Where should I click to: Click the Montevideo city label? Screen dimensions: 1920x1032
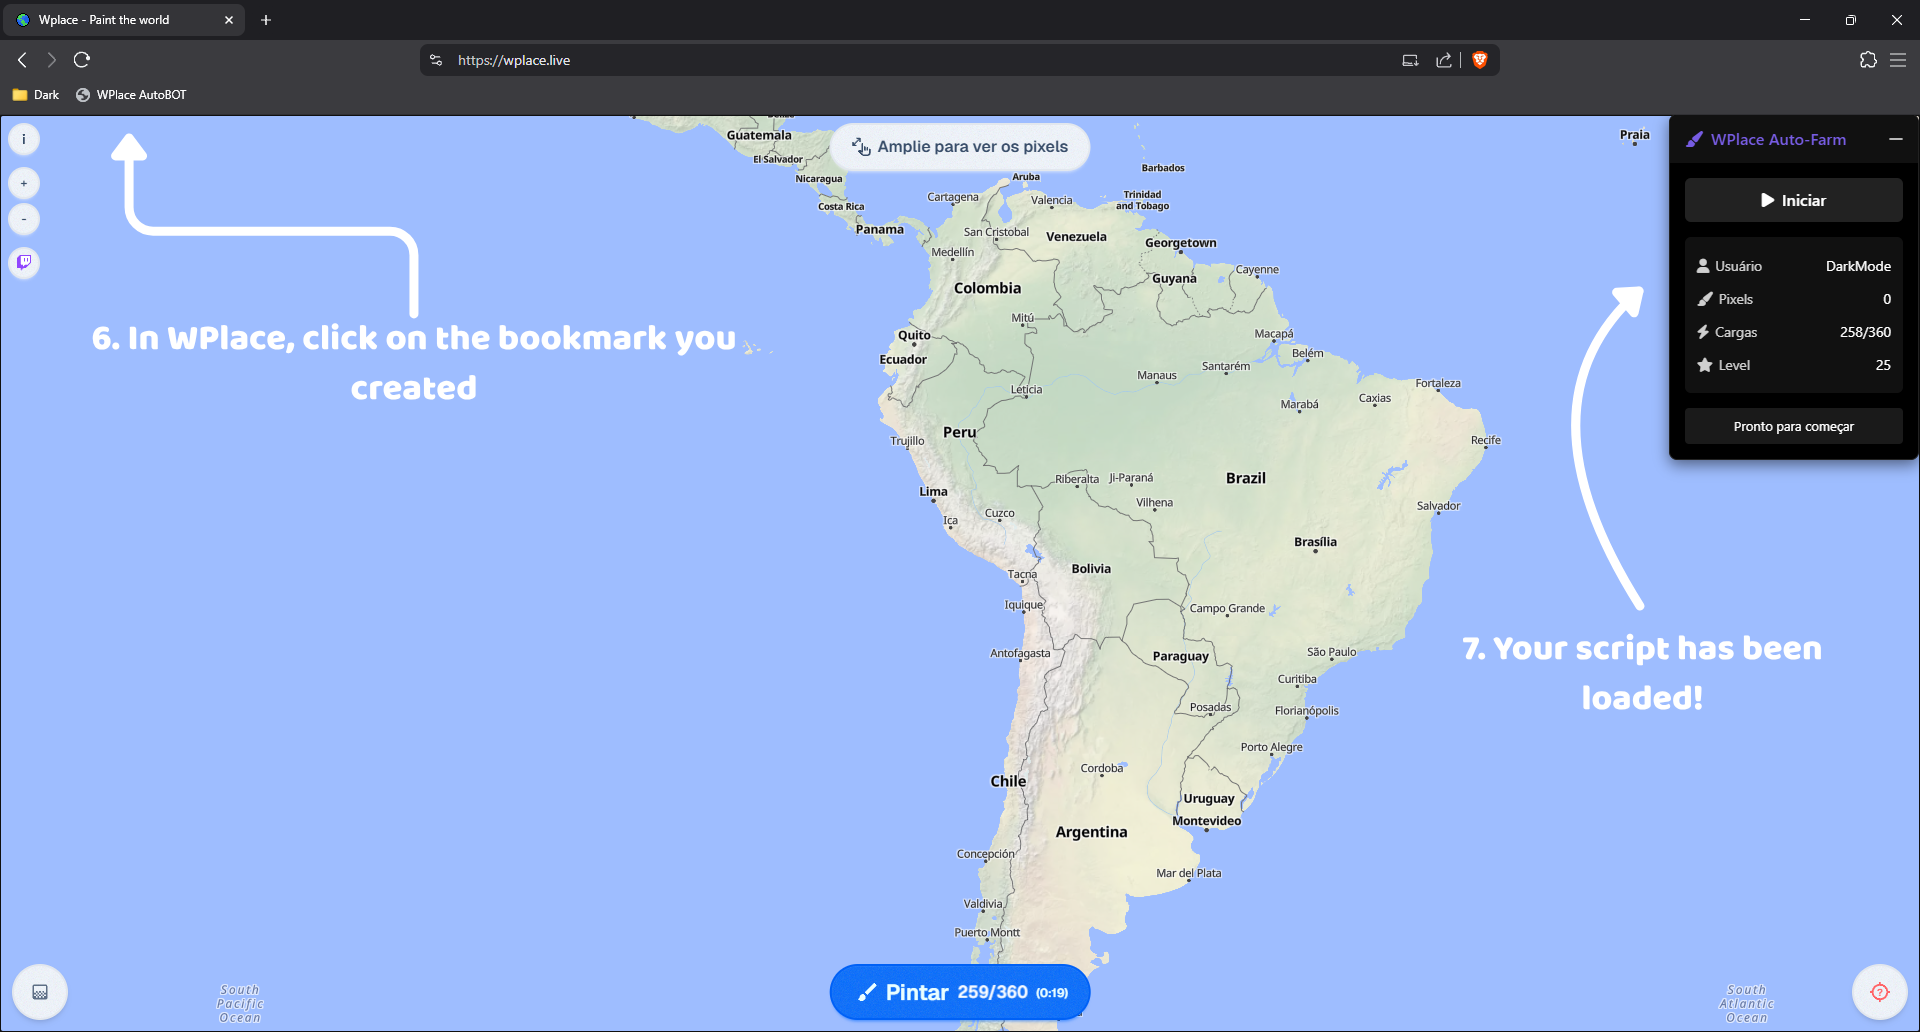point(1207,821)
